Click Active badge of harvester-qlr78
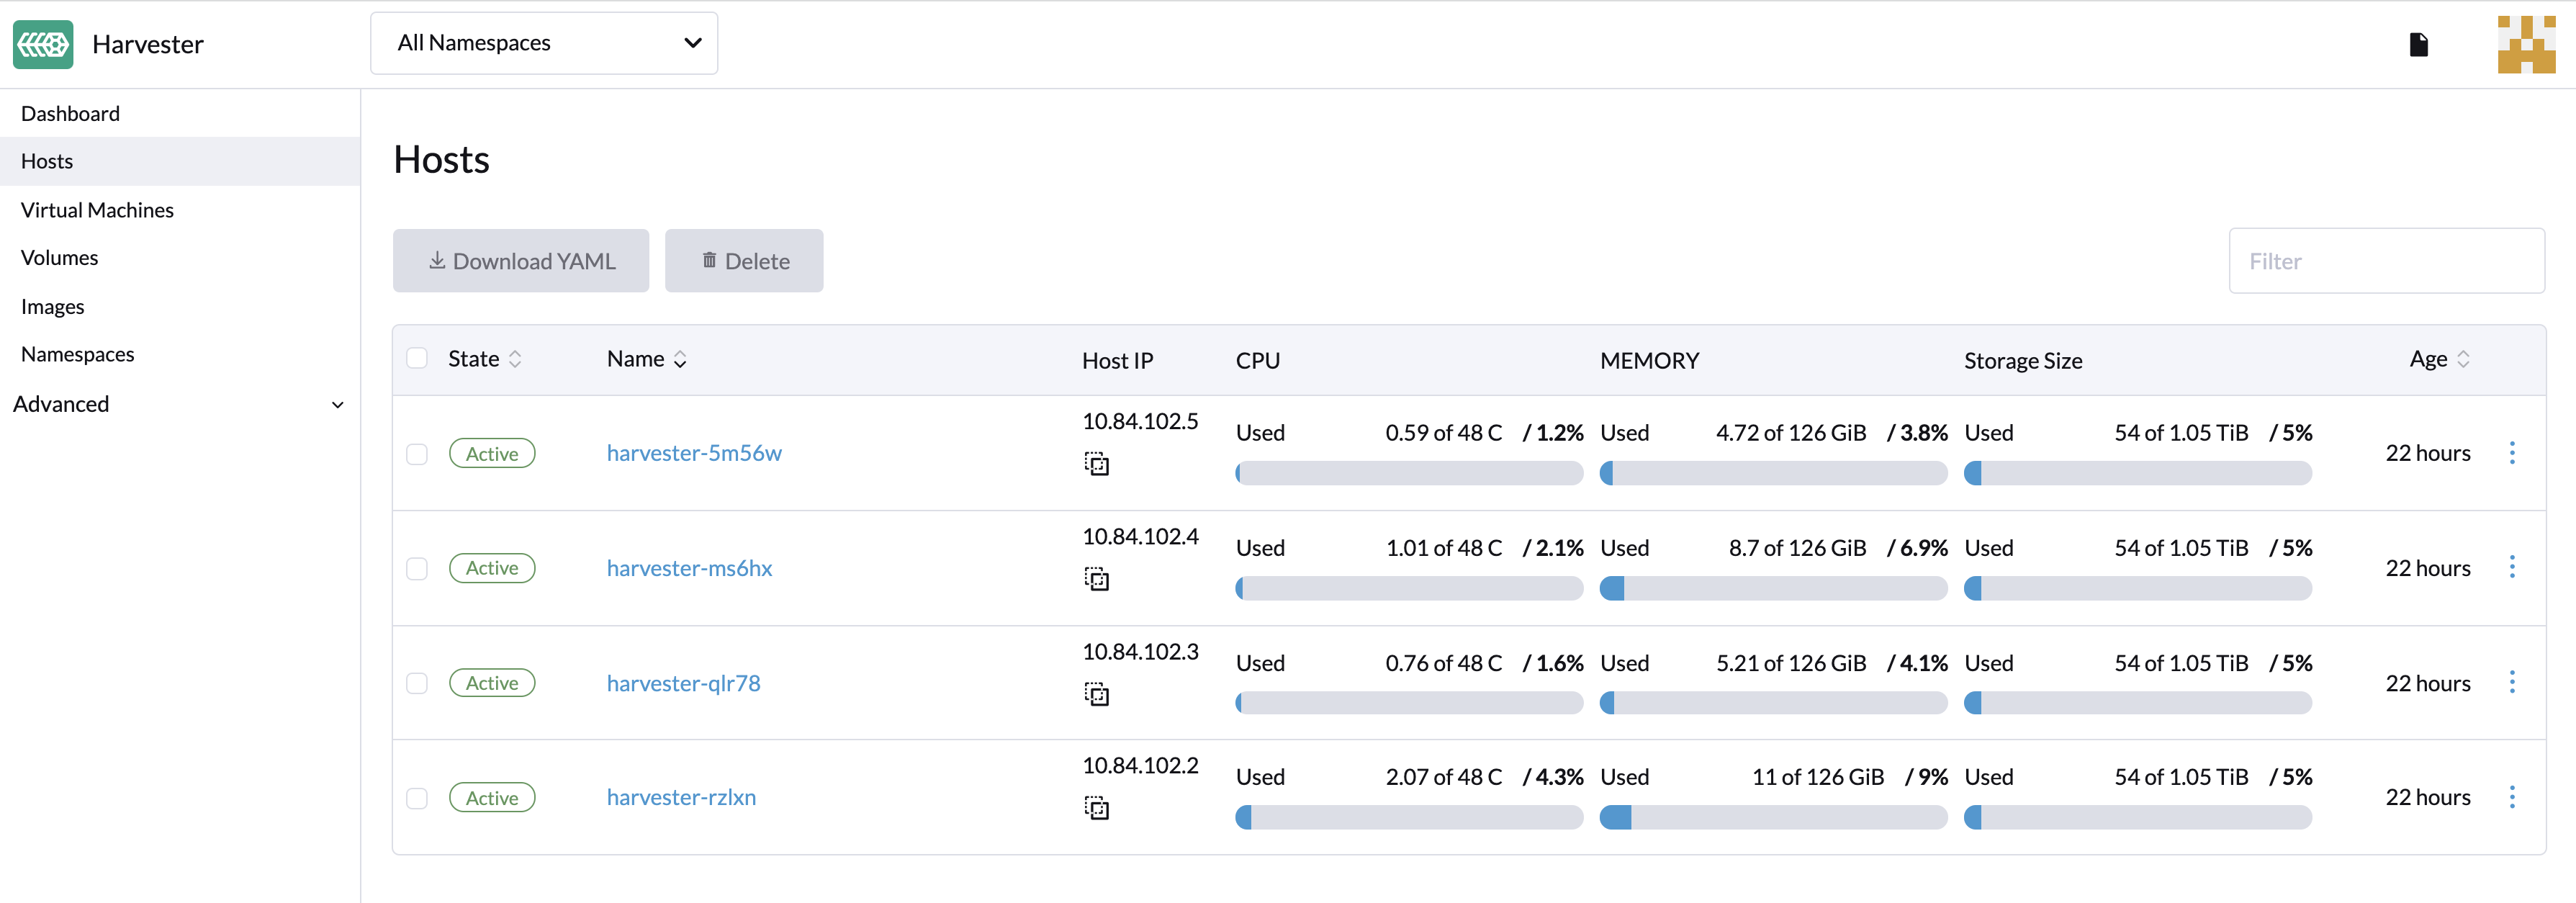 point(492,683)
